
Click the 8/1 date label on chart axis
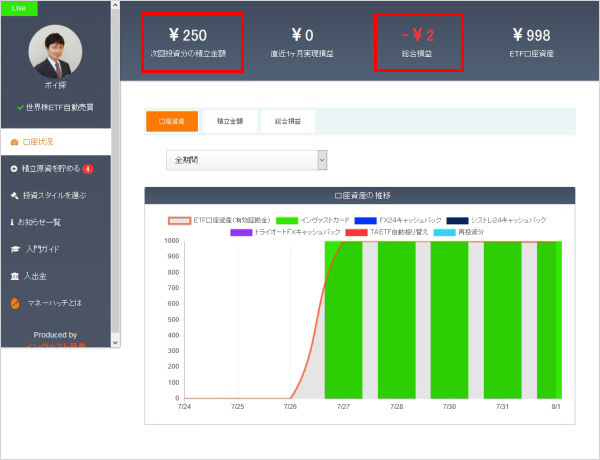point(556,406)
